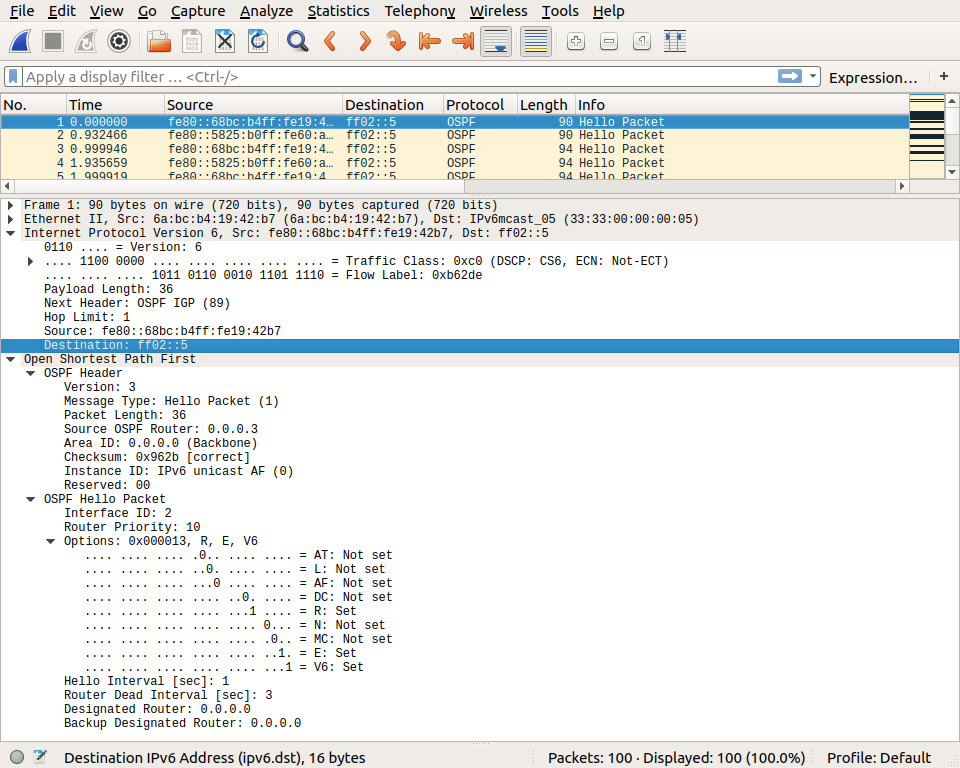Collapse the OSPF Hello Packet subtree
The width and height of the screenshot is (960, 768).
click(x=31, y=499)
